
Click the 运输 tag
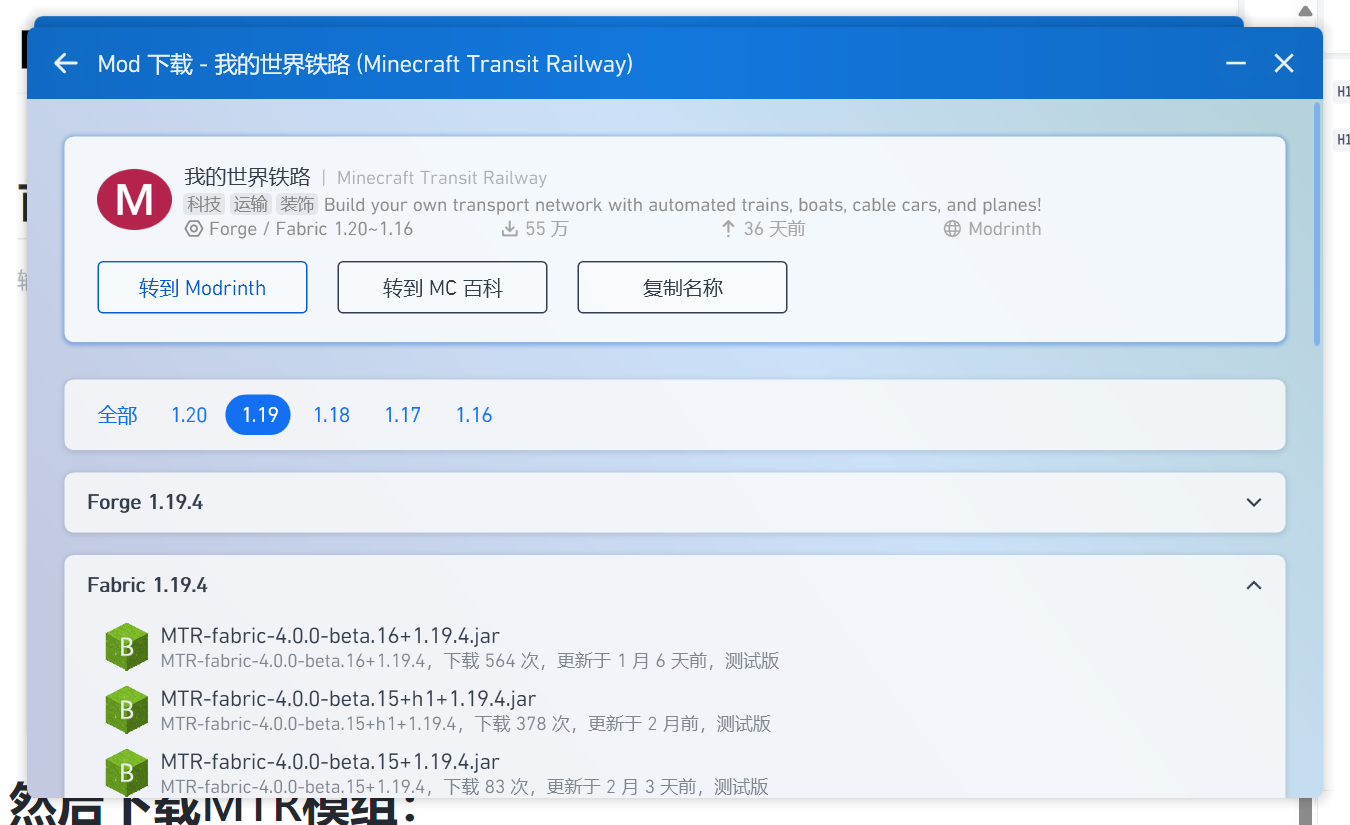pos(251,204)
